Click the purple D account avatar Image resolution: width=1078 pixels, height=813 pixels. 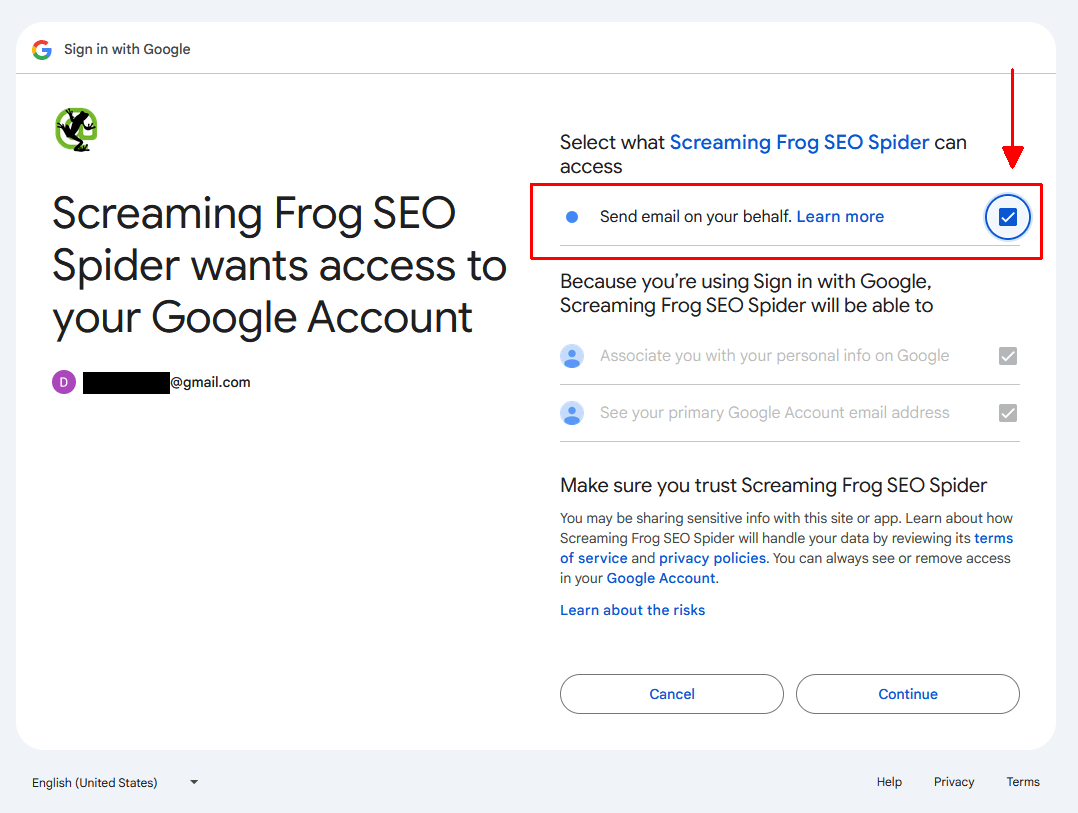pyautogui.click(x=63, y=381)
